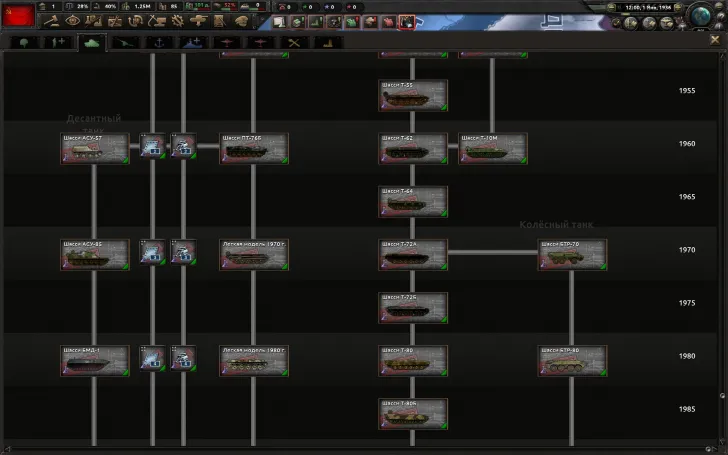Open the trade arrows icon
Viewport: 728px width, 455px height.
[135, 21]
